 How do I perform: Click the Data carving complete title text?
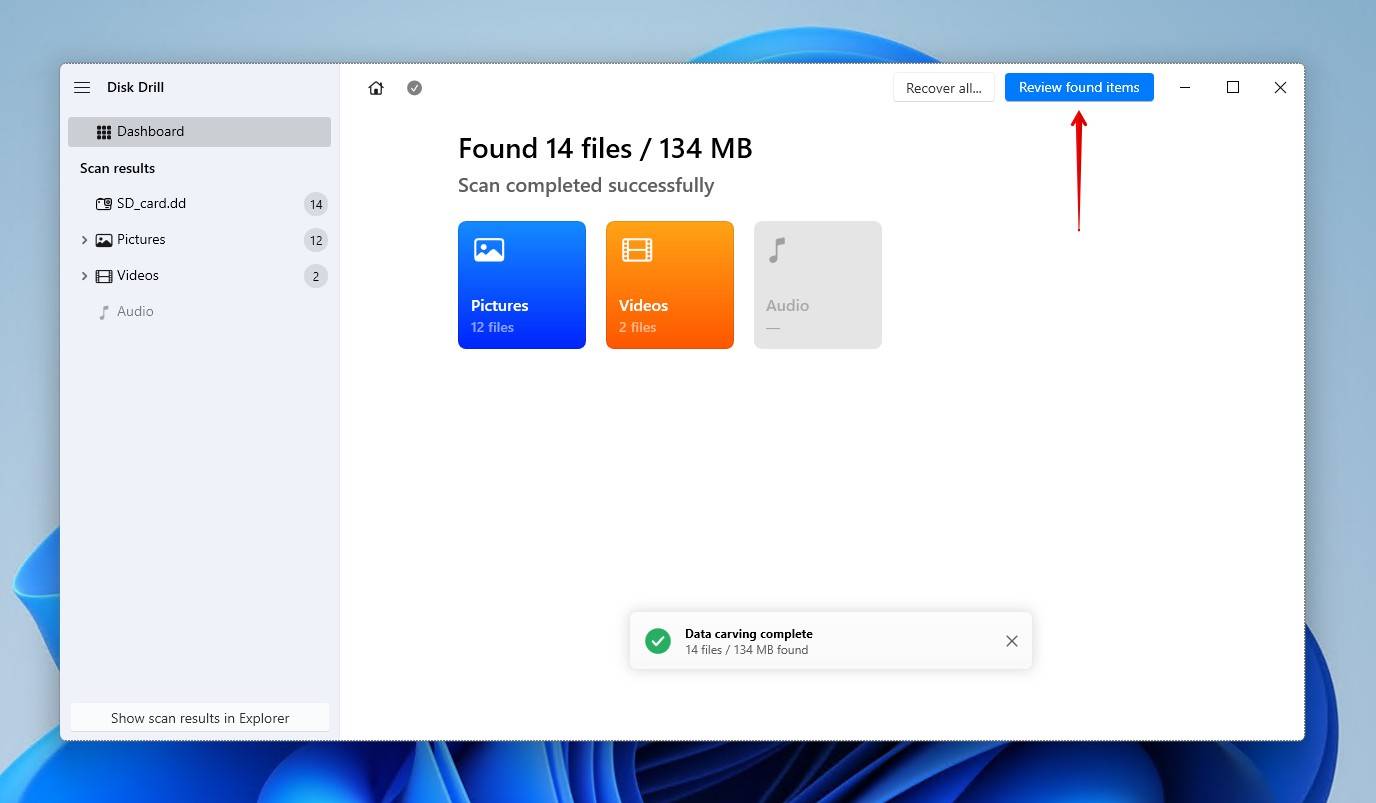(x=749, y=634)
